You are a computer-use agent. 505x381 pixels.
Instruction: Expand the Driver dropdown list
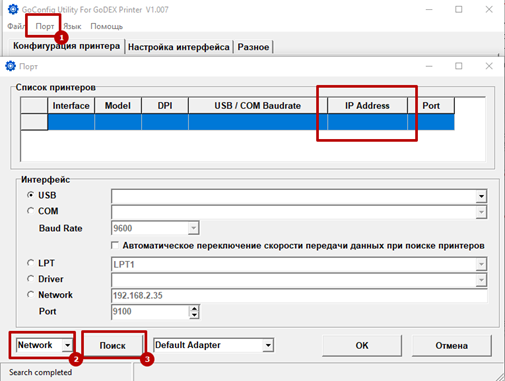click(x=481, y=280)
